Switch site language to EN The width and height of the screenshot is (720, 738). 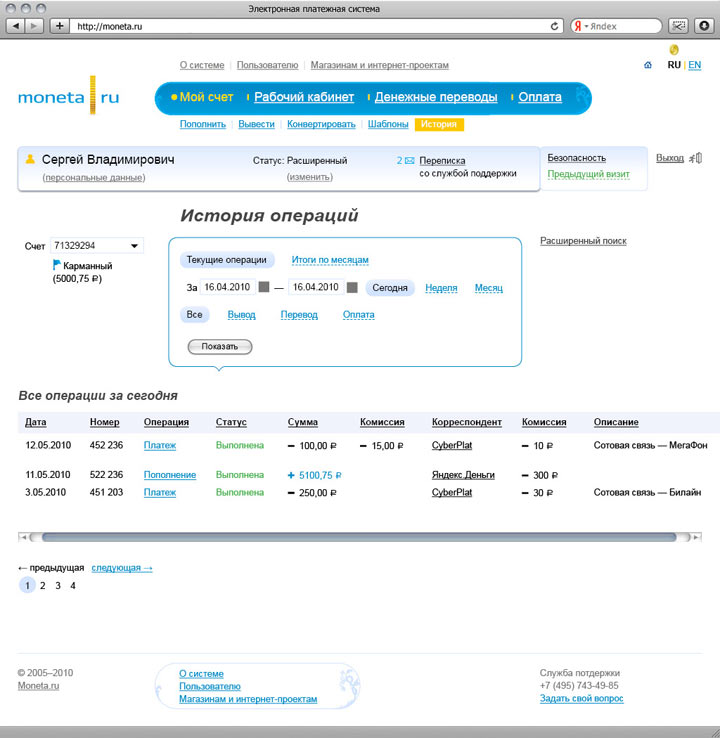pos(695,65)
